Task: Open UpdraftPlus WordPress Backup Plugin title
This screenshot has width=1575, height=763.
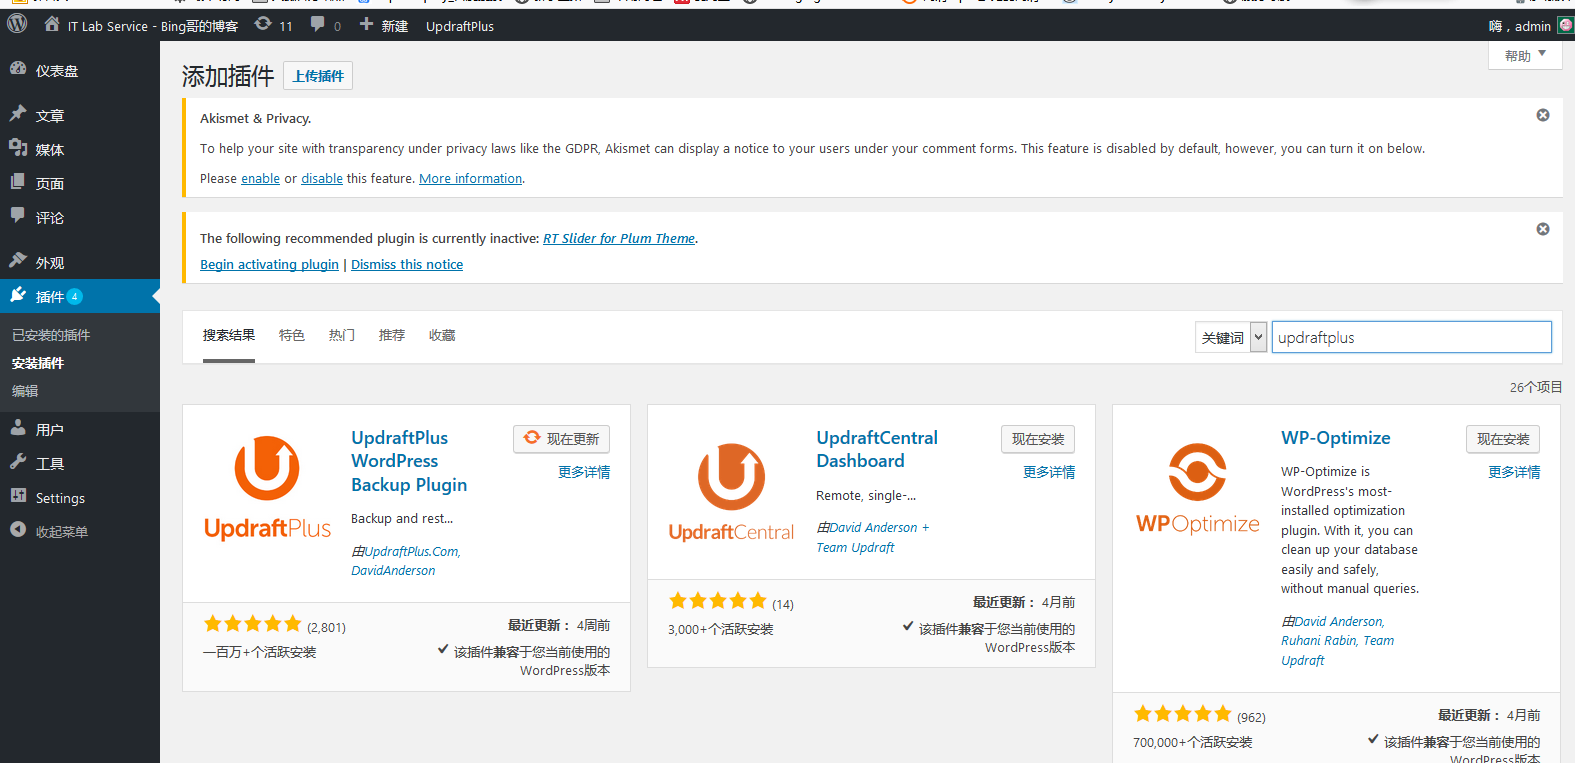Action: click(409, 461)
